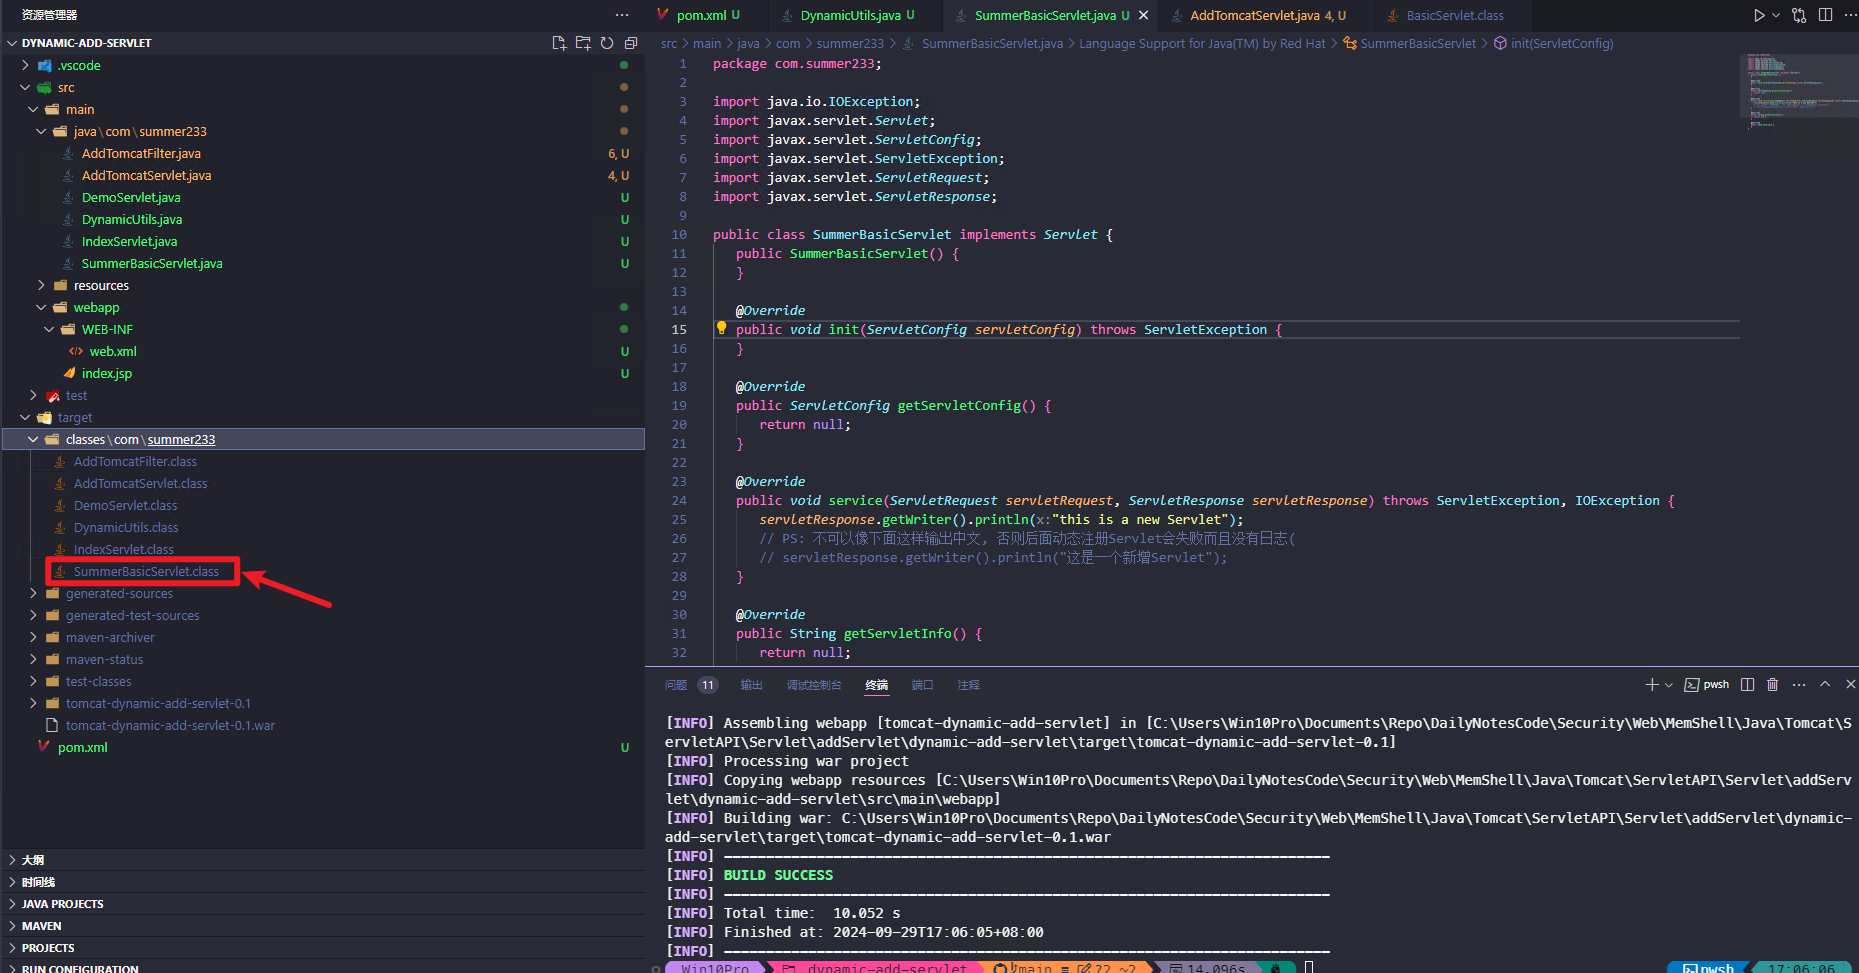The width and height of the screenshot is (1859, 973).
Task: Click init(ServletConfig) in breadcrumb
Action: (1561, 43)
